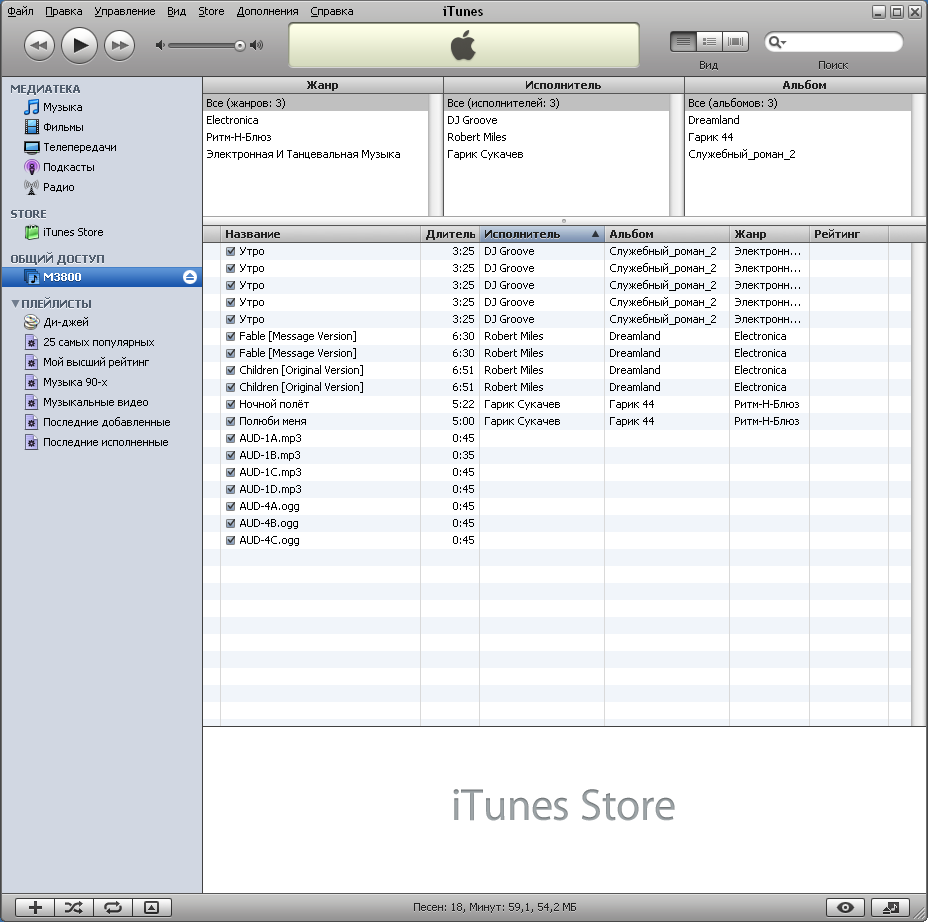Toggle the browser with eye button

[845, 907]
